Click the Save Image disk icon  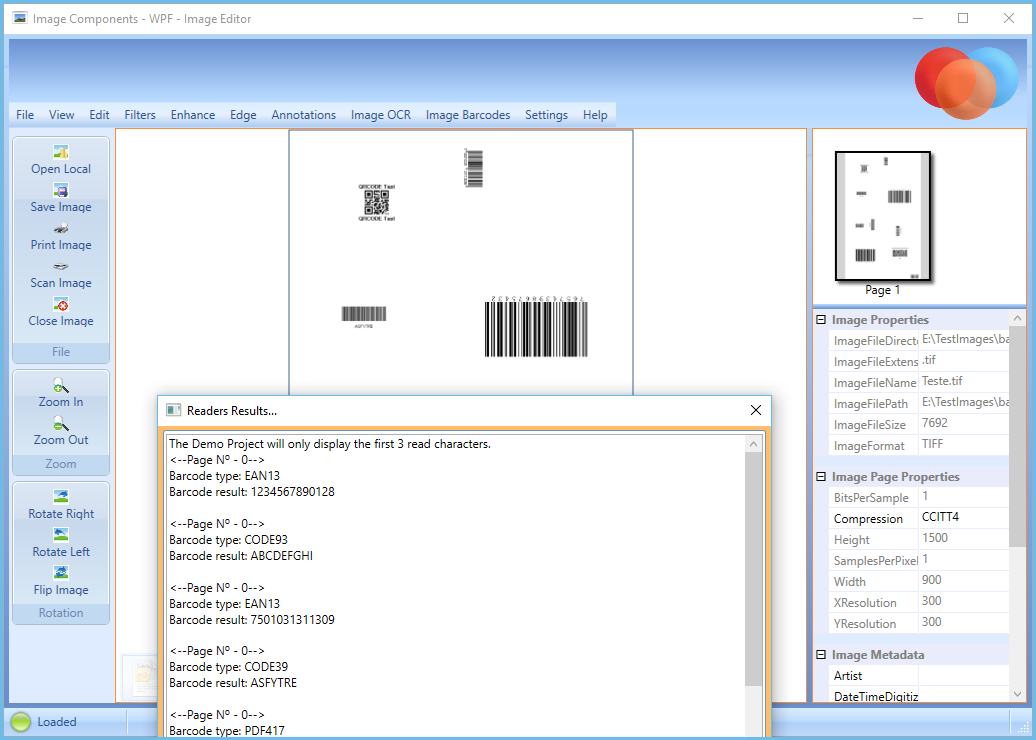61,192
